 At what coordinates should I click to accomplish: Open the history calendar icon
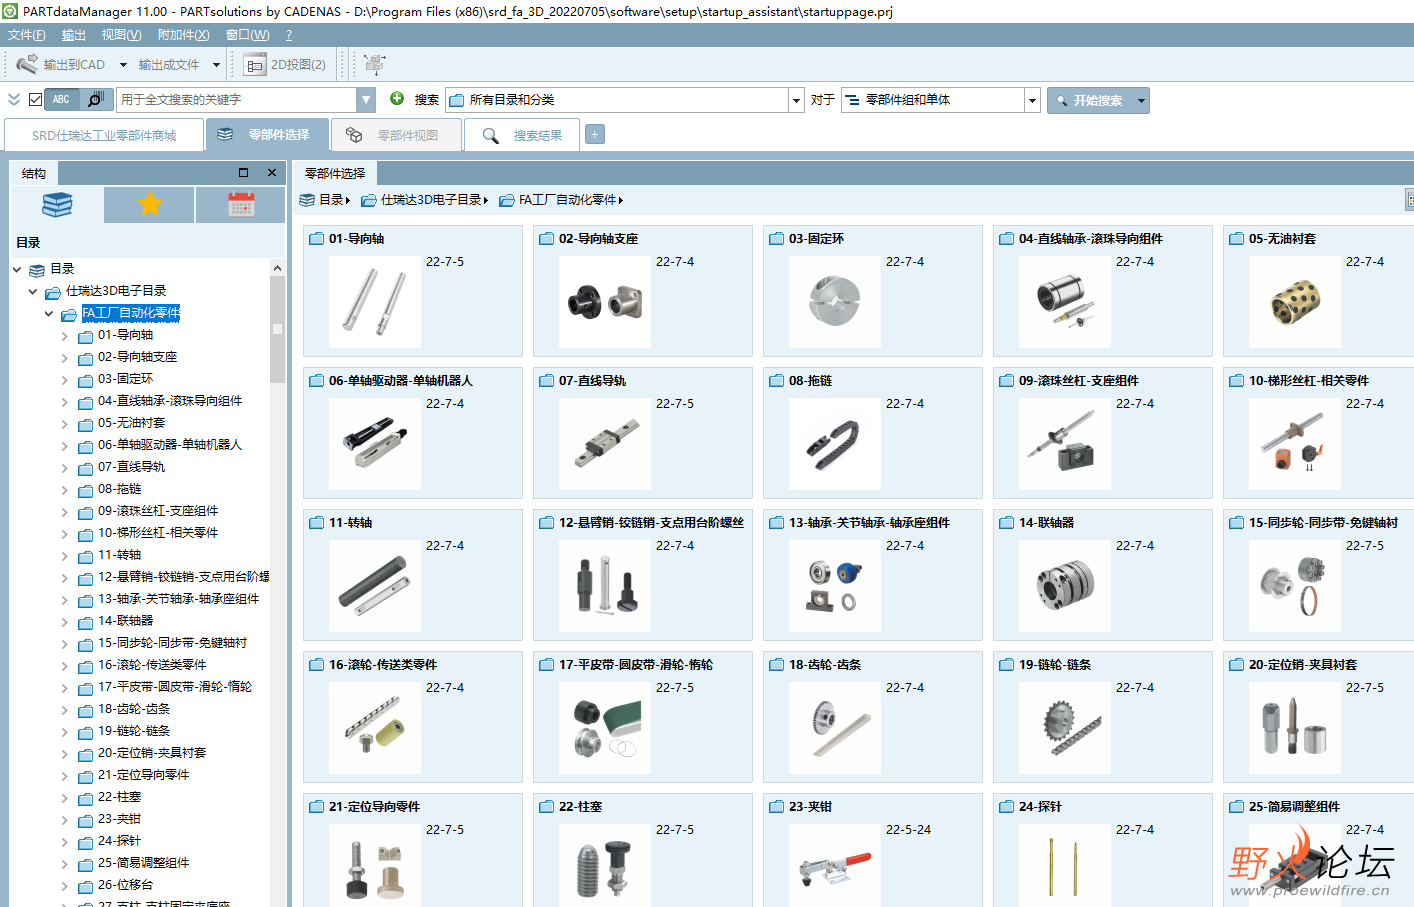tap(241, 205)
